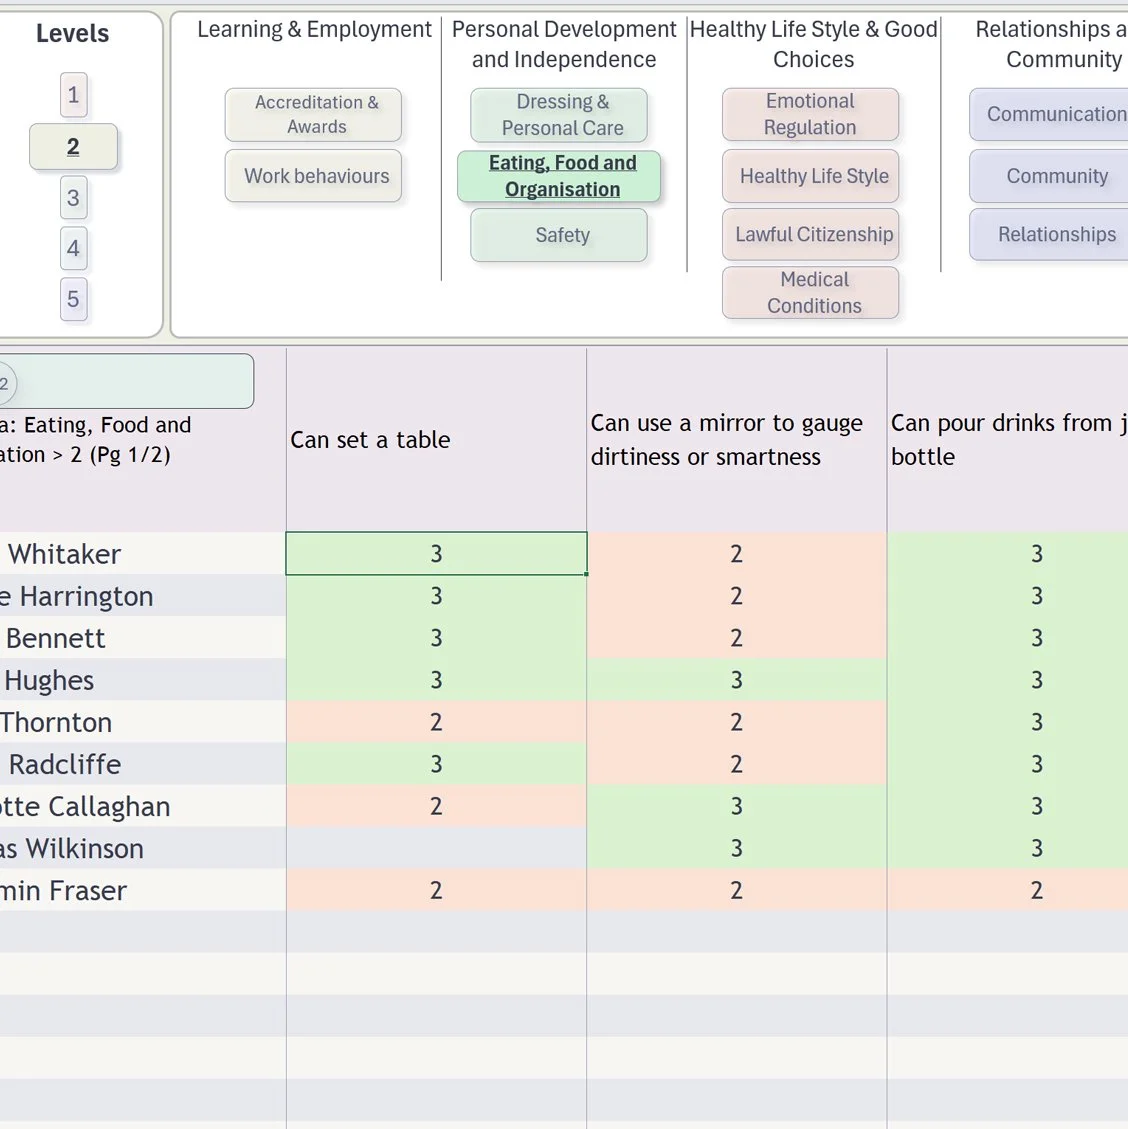Open Healthy Life Style area button
Viewport: 1128px width, 1129px height.
pos(811,176)
